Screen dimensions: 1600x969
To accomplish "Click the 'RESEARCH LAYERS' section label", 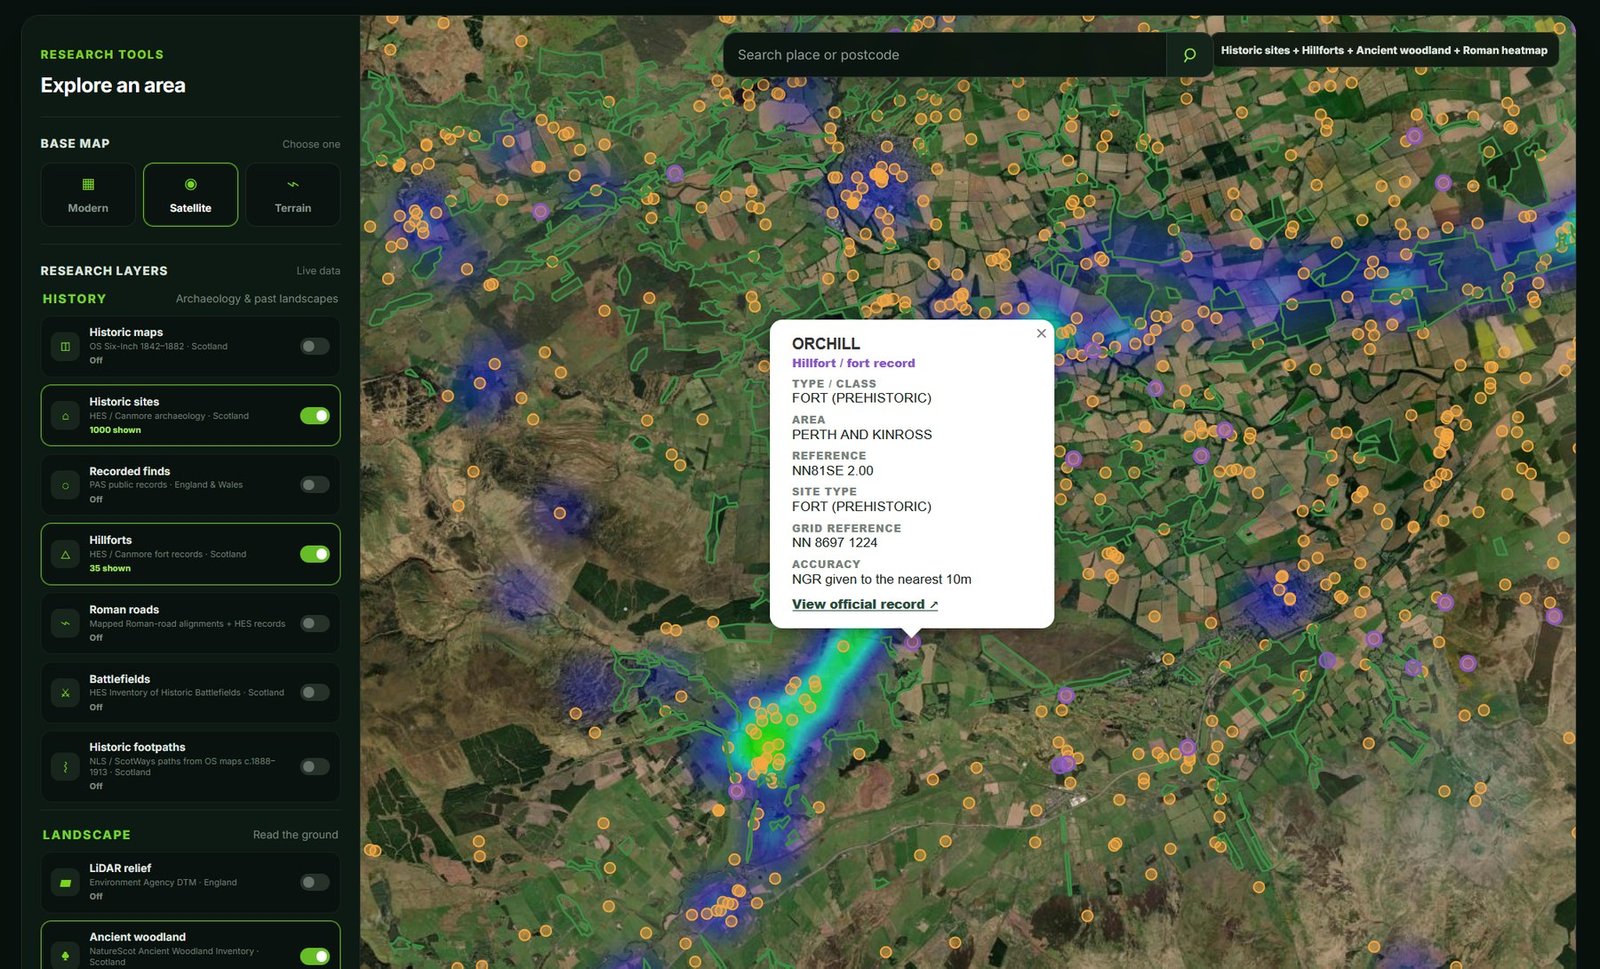I will pos(104,271).
